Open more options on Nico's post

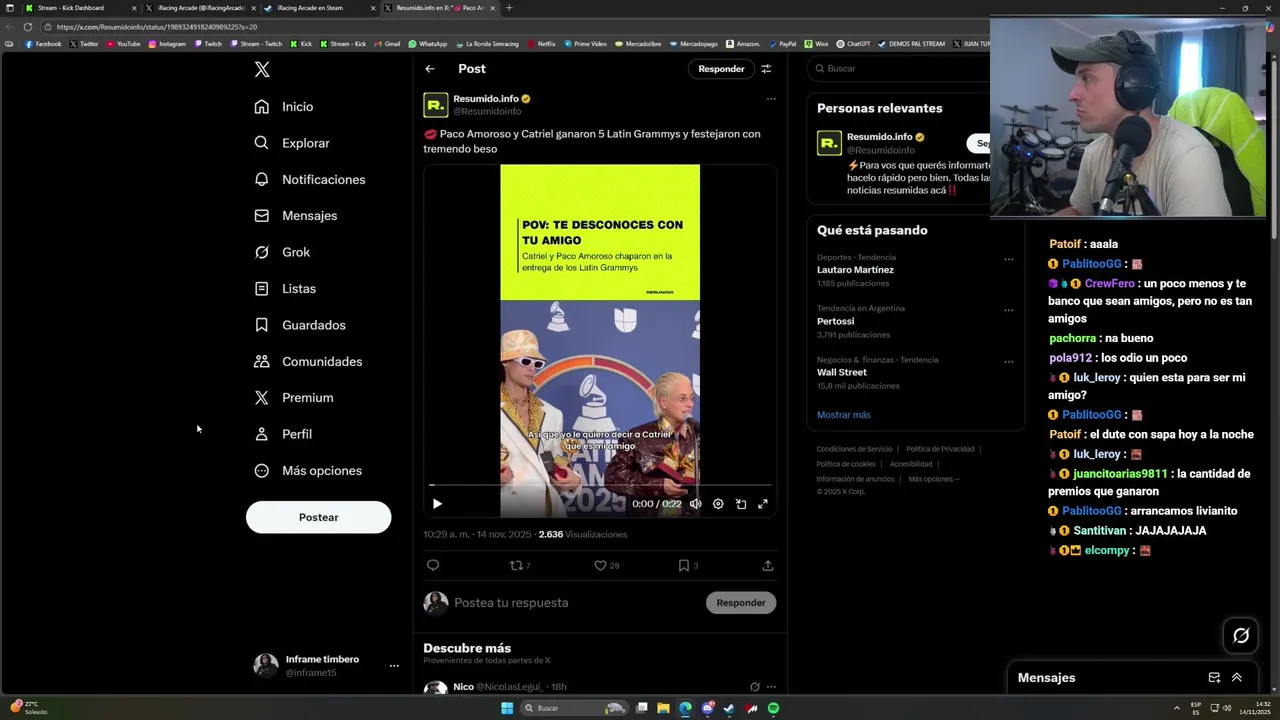pyautogui.click(x=771, y=687)
